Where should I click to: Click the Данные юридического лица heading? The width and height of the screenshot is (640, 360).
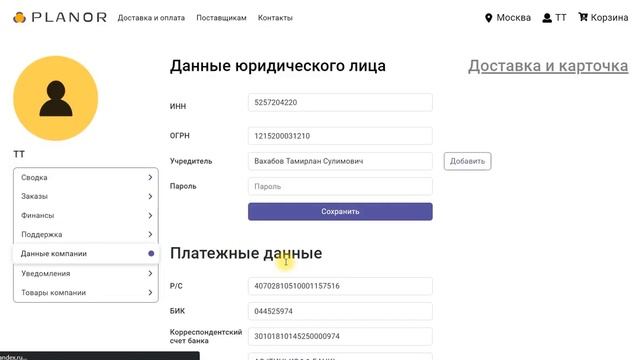coord(278,66)
